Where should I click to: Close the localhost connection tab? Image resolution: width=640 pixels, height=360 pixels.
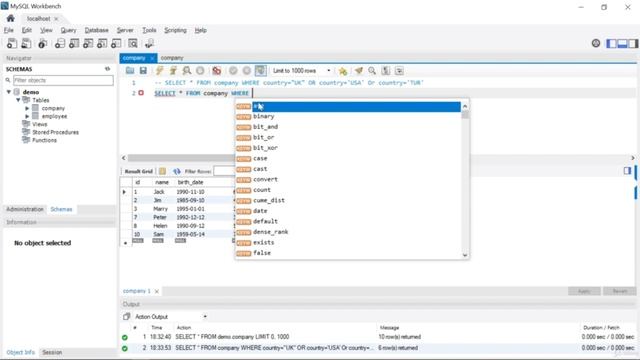coord(56,19)
